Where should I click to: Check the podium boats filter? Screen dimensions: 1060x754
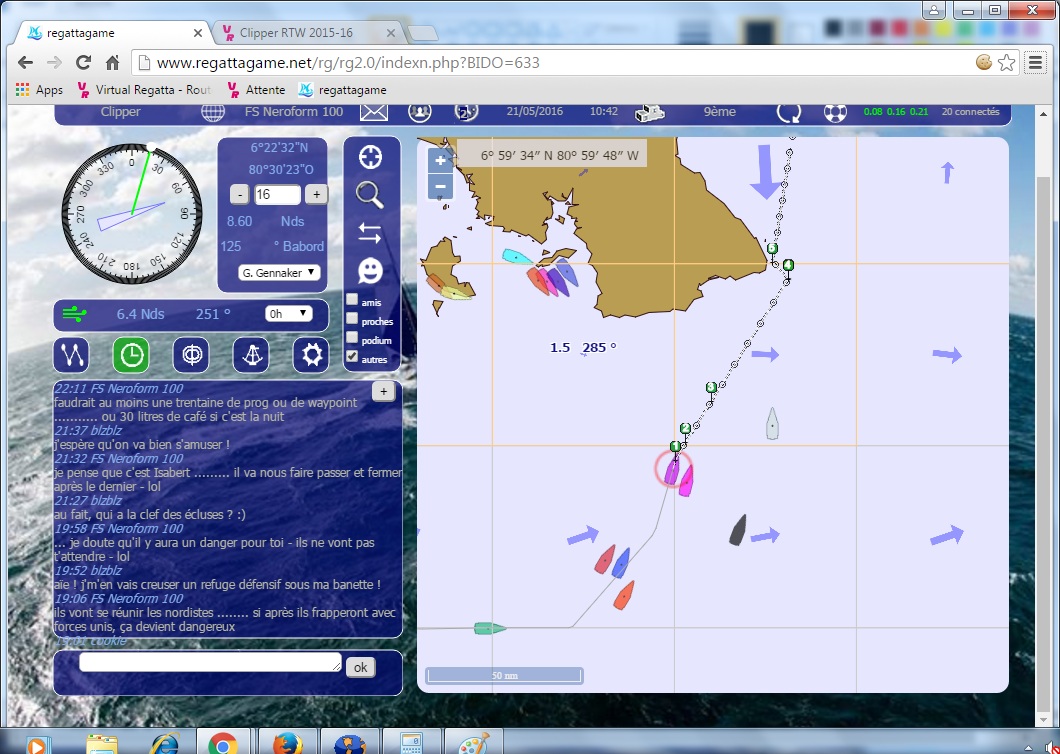[352, 338]
